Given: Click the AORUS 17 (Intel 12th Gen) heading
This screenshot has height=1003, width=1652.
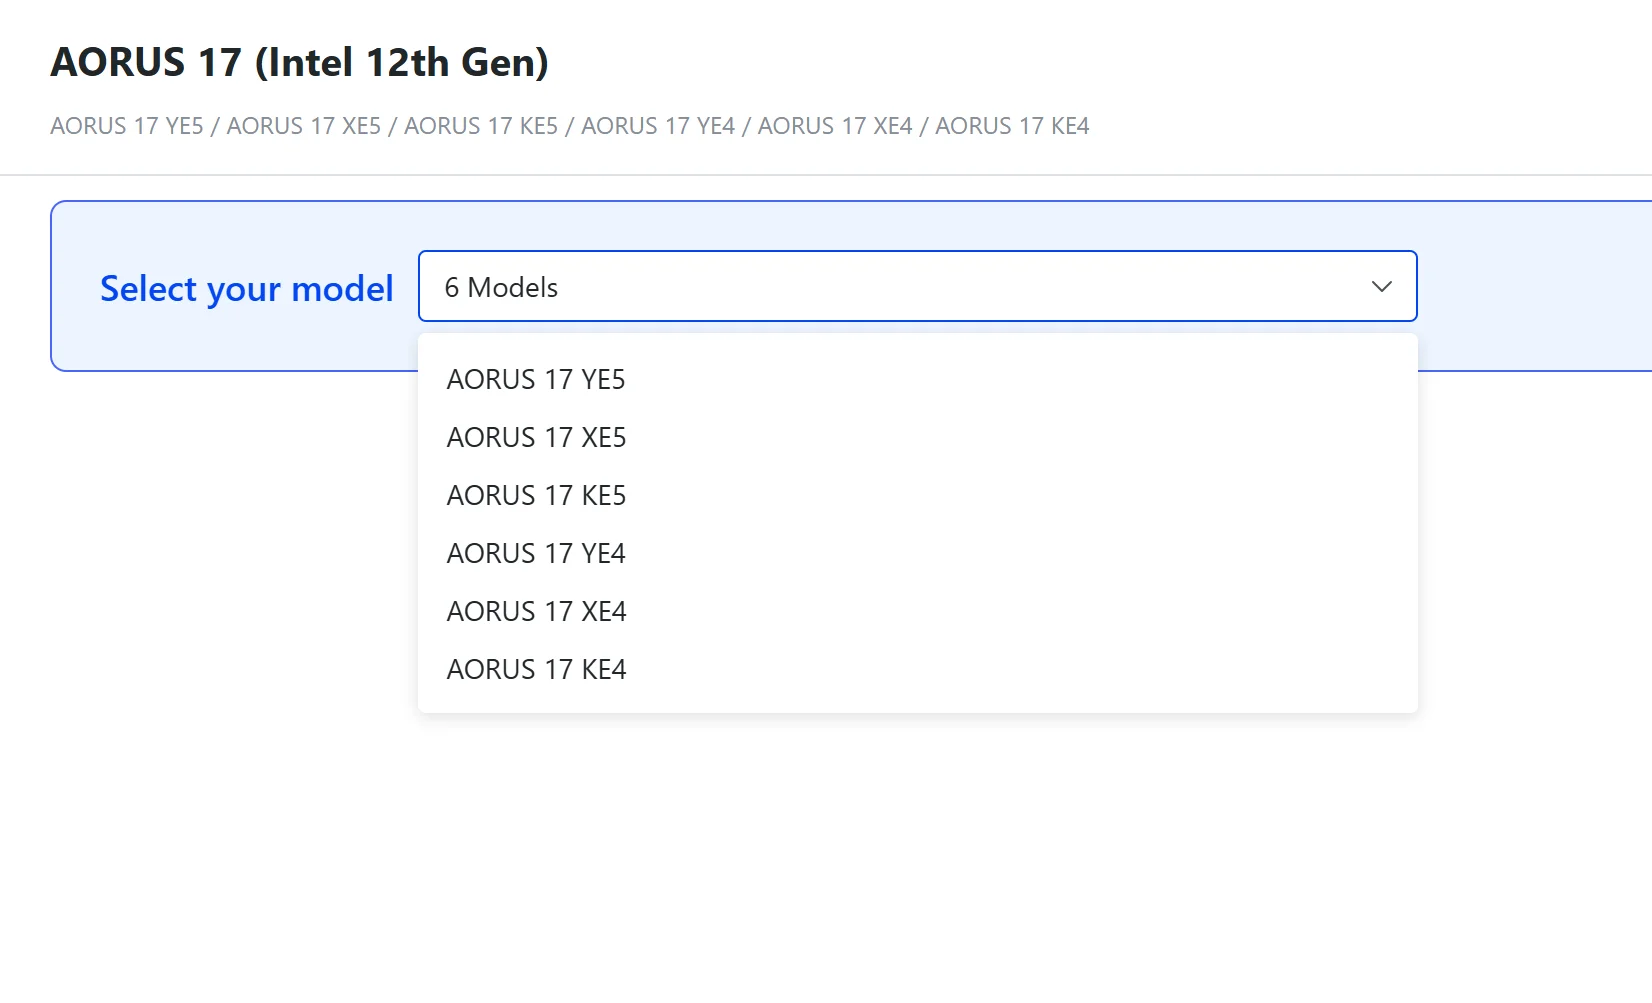Looking at the screenshot, I should pos(299,63).
